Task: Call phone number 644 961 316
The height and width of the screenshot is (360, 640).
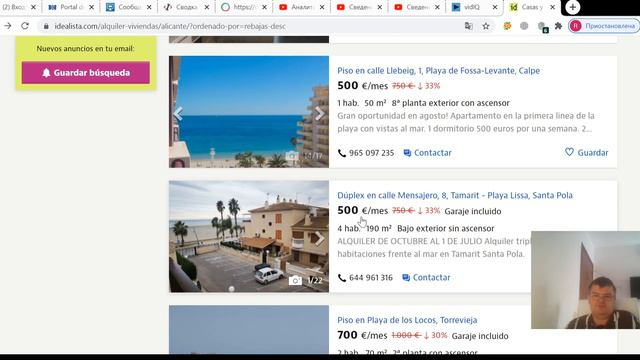Action: click(371, 278)
